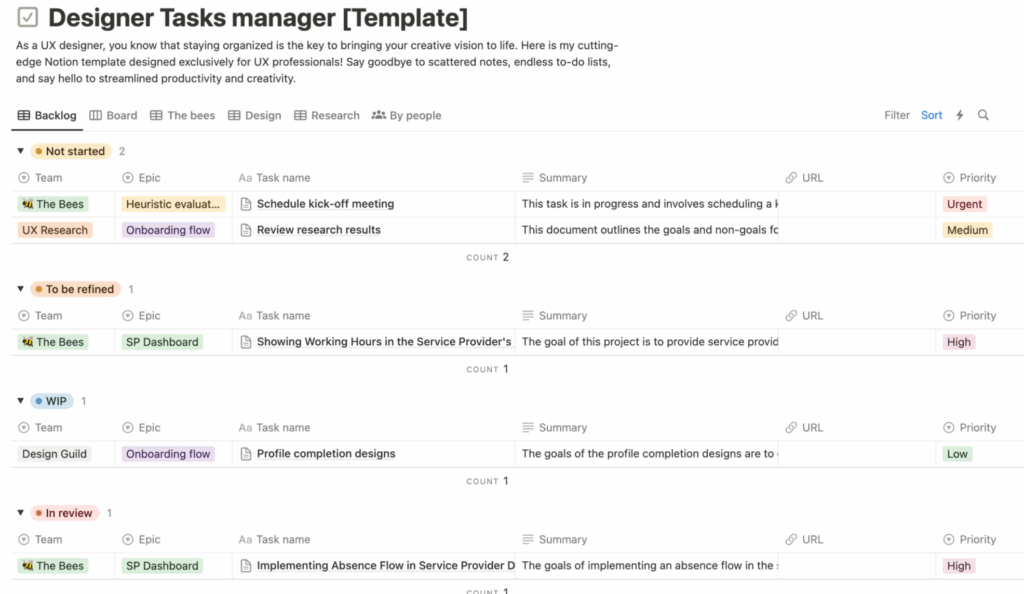
Task: Select The bees view tab
Action: pos(182,115)
